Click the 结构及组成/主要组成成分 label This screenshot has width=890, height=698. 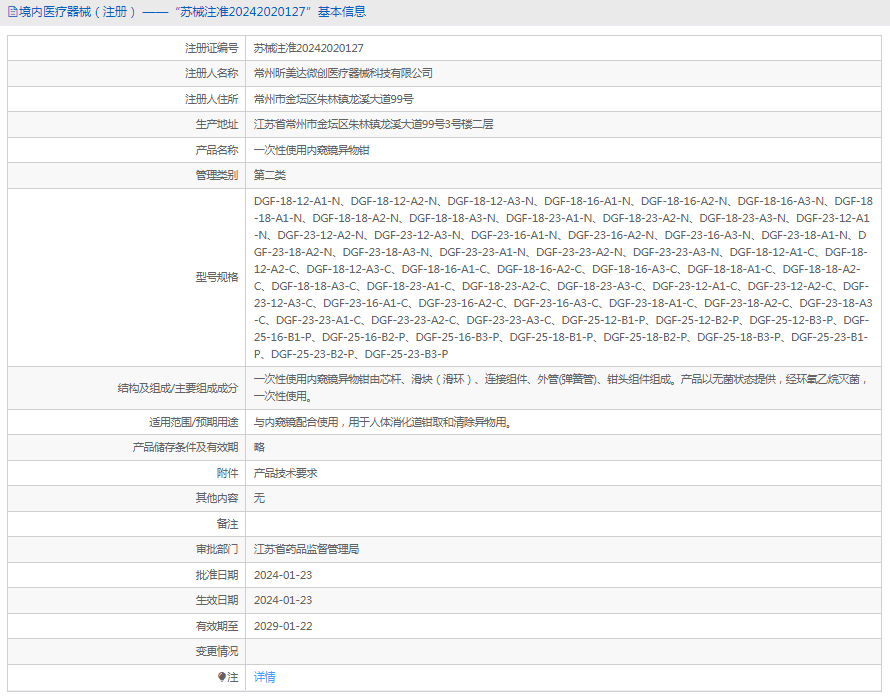pyautogui.click(x=178, y=388)
